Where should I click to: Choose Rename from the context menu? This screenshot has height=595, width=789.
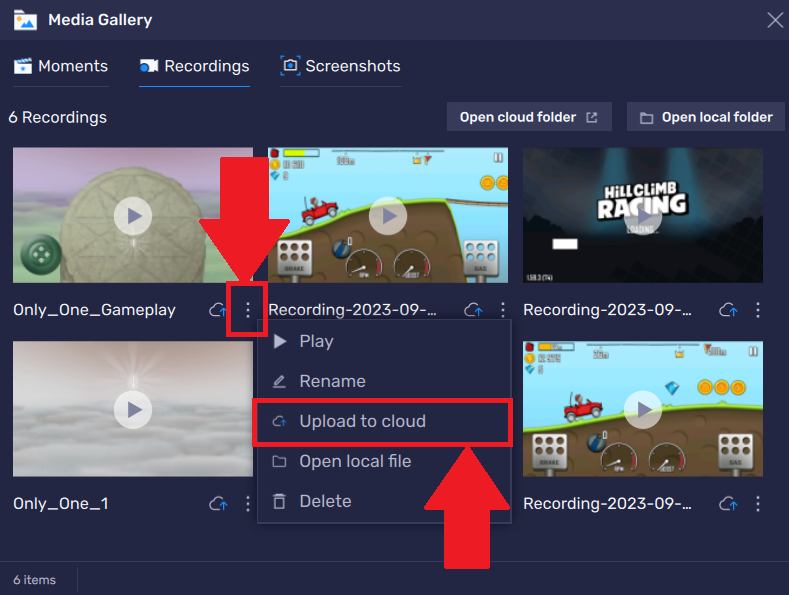click(332, 381)
